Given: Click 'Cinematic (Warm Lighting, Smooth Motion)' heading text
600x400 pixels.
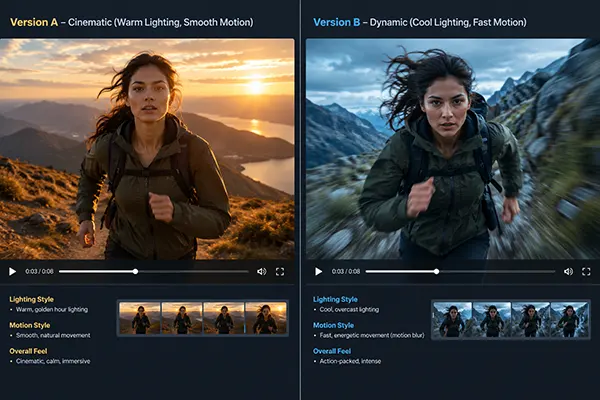Looking at the screenshot, I should coord(161,22).
